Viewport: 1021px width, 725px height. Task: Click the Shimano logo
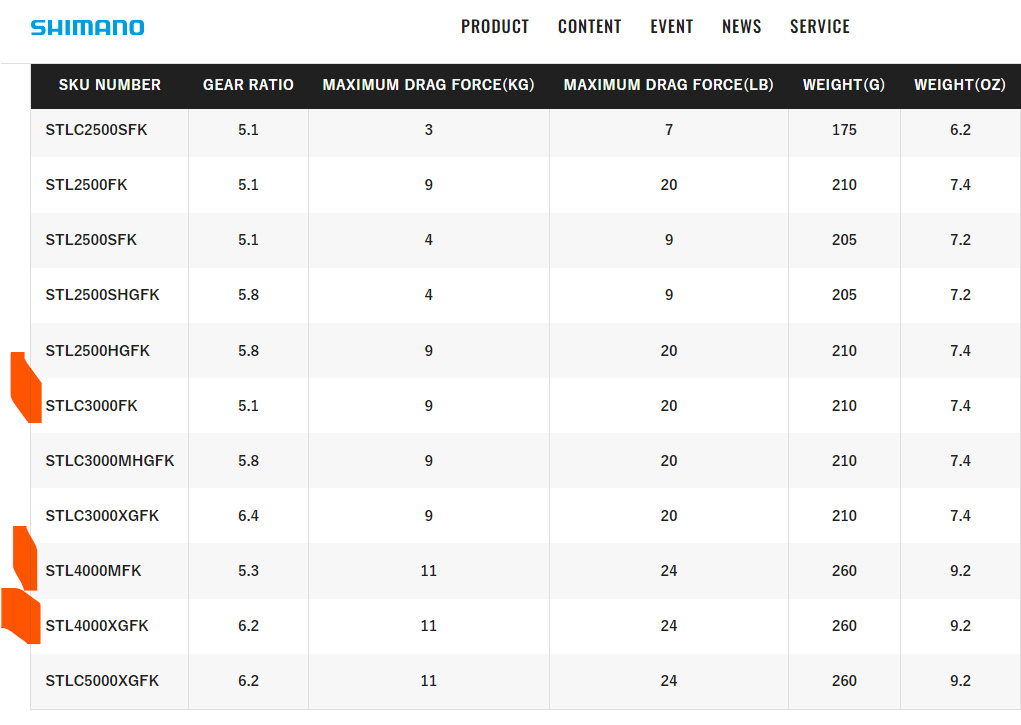click(x=87, y=27)
